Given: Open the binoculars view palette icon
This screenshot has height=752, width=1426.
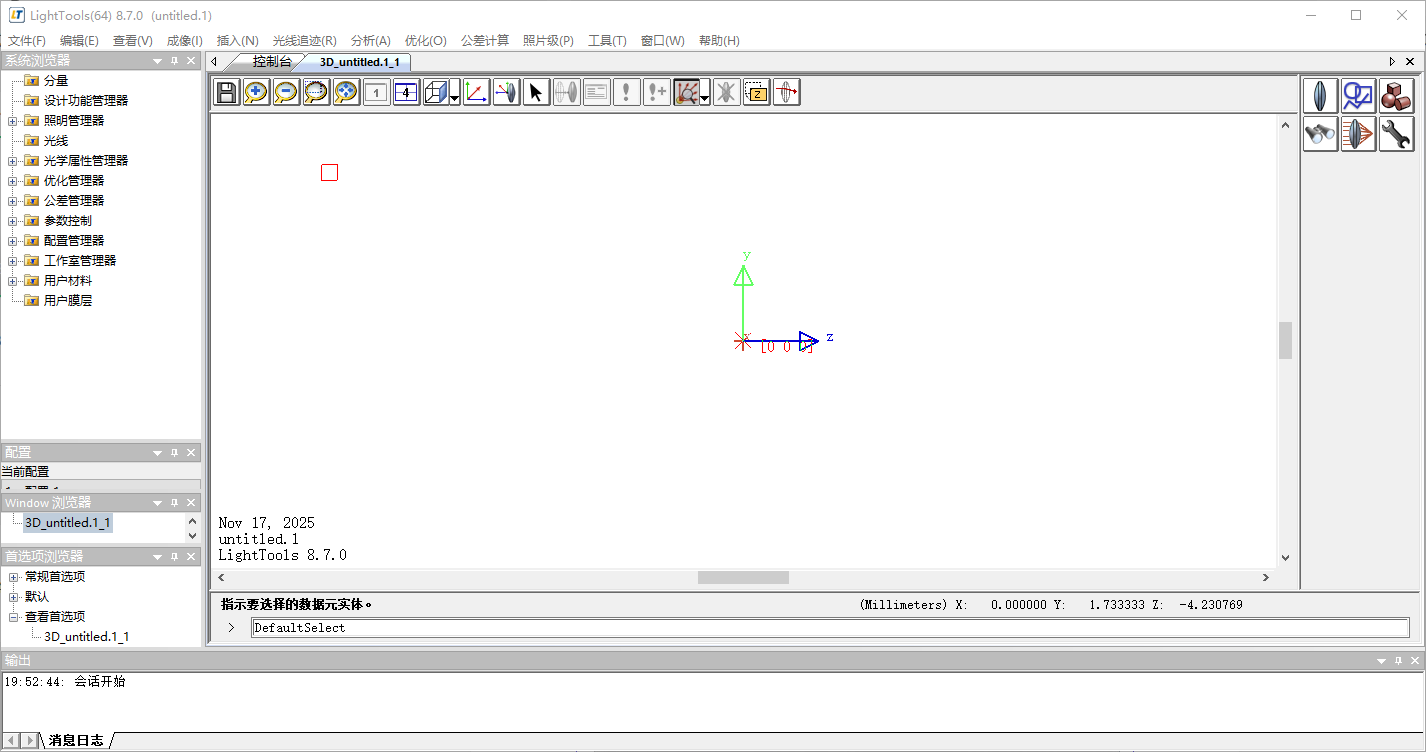Looking at the screenshot, I should coord(1320,134).
